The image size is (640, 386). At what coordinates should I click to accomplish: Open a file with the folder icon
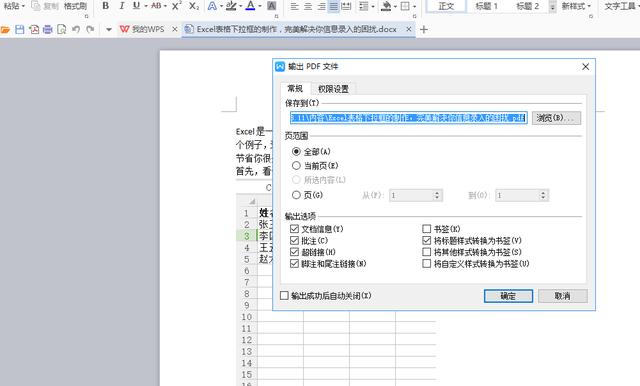(5, 29)
